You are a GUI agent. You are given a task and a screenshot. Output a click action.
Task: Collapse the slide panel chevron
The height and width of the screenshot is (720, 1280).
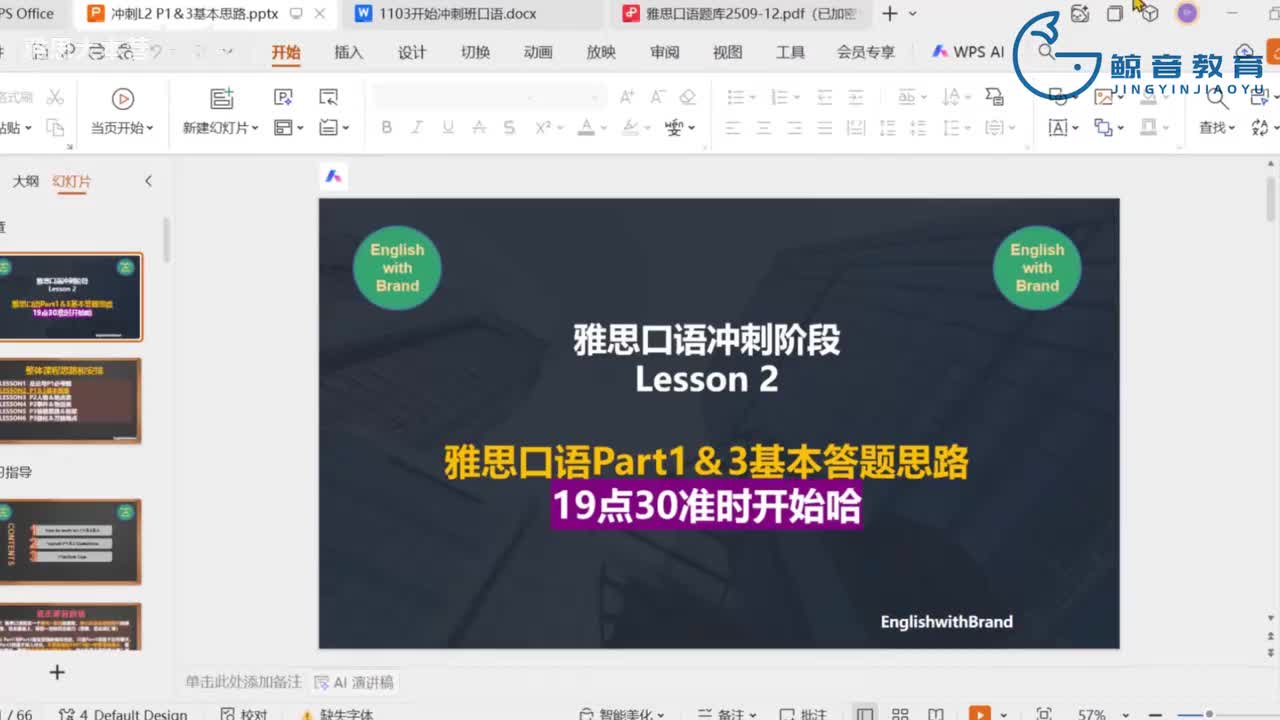coord(148,181)
